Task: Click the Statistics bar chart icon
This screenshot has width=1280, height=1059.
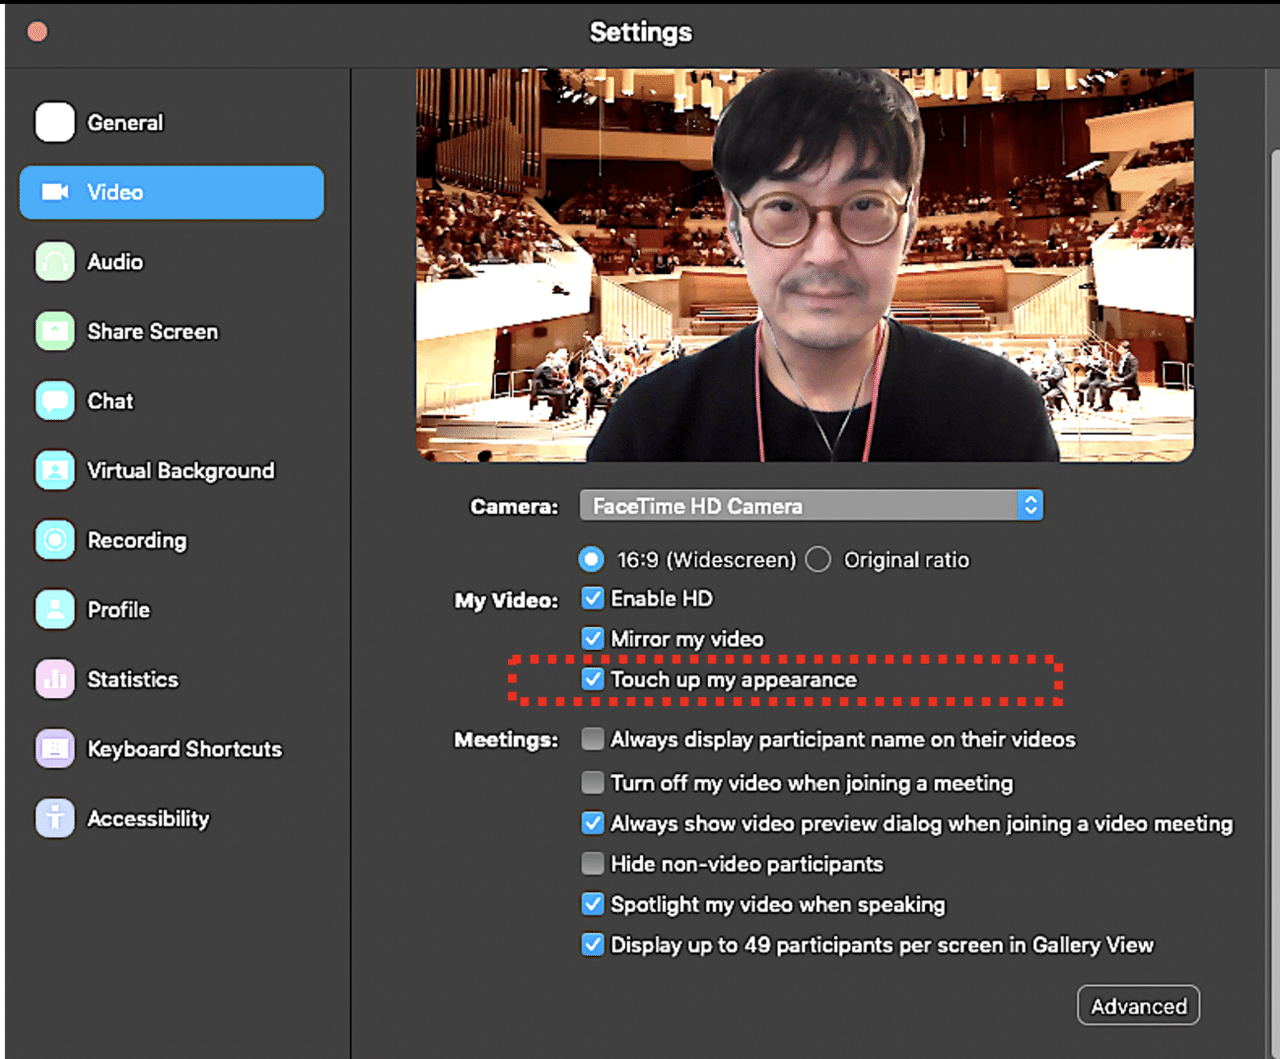Action: click(x=55, y=679)
